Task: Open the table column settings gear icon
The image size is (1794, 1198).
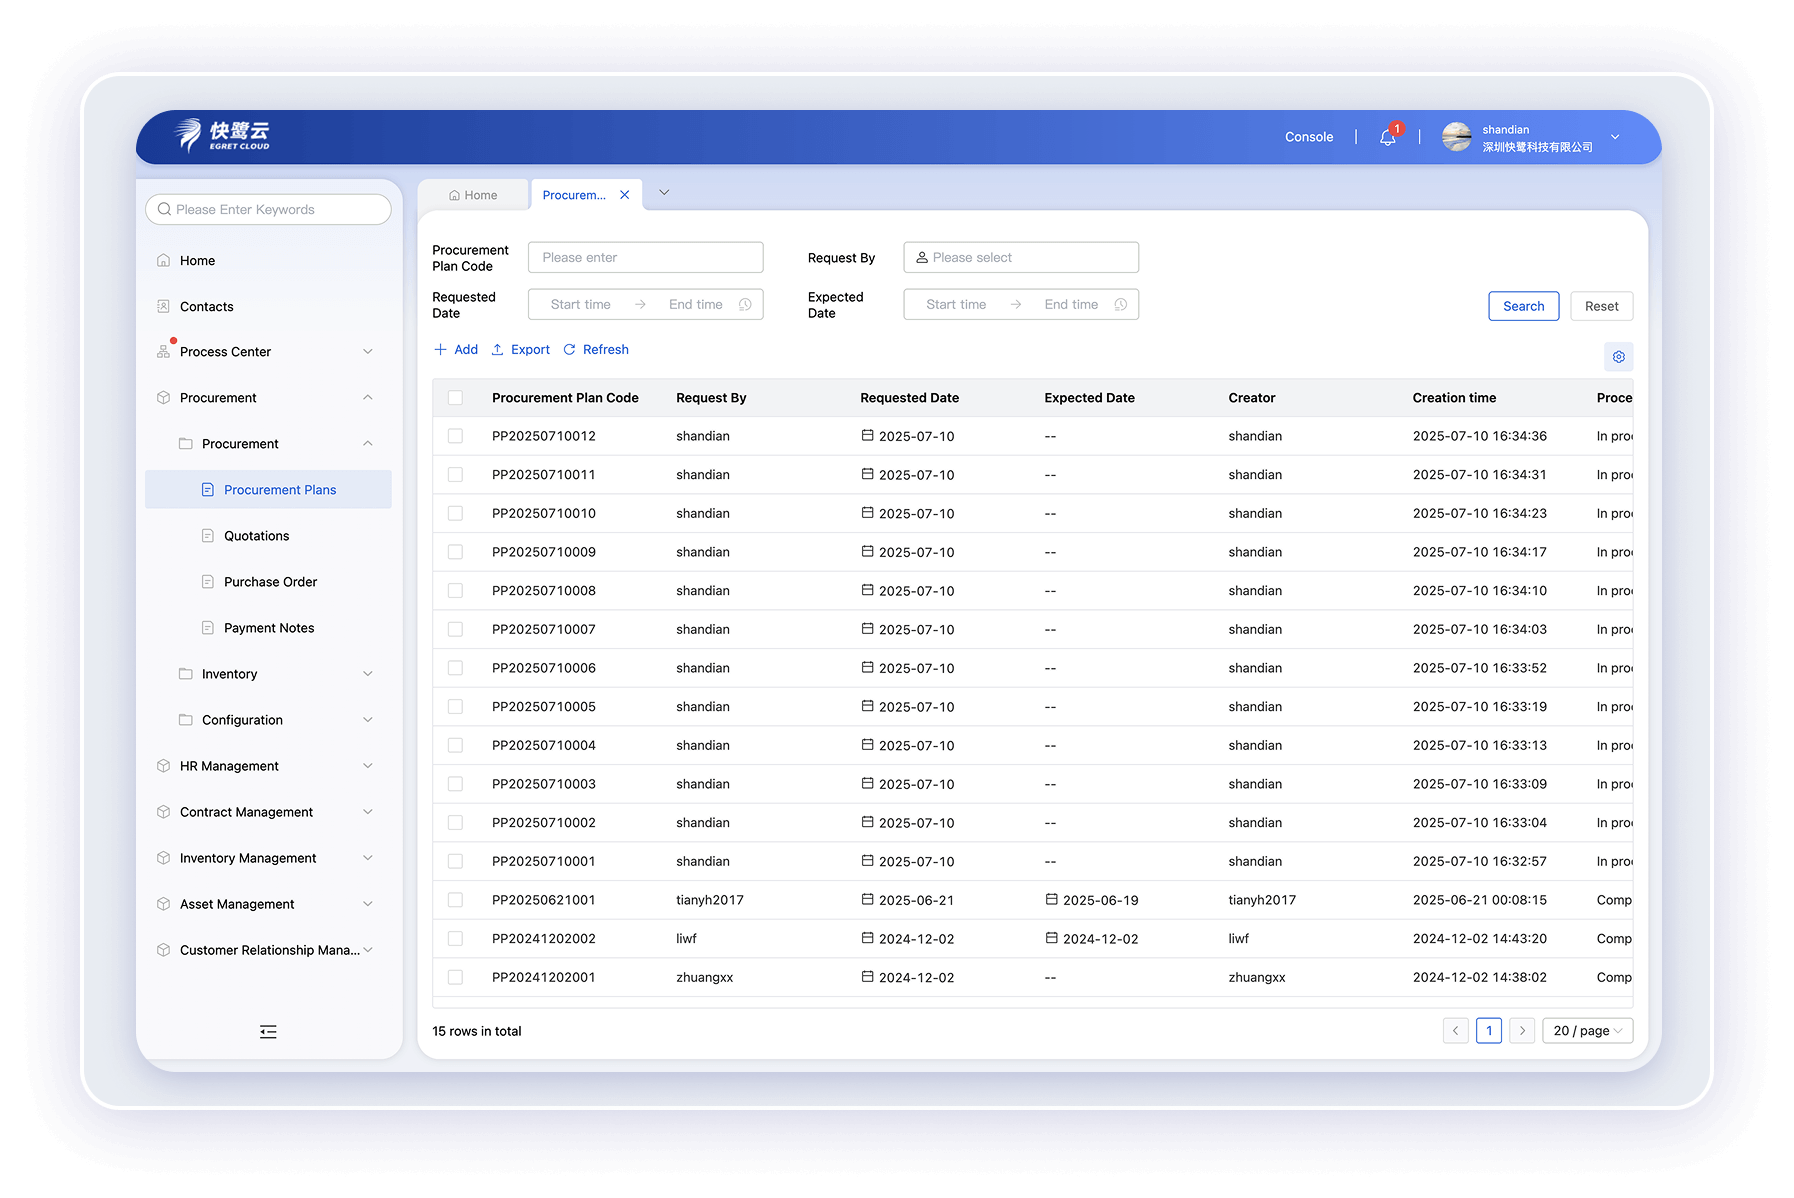Action: pos(1618,356)
